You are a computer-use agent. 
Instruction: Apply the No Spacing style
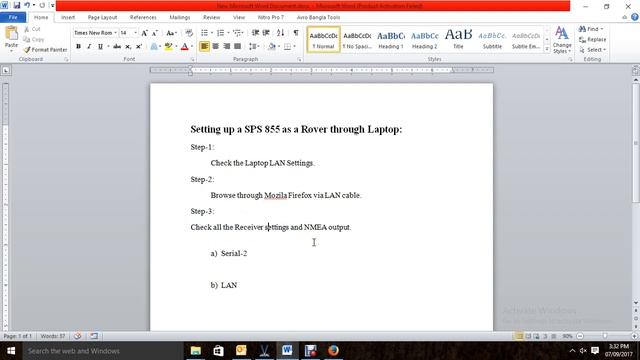tap(357, 40)
